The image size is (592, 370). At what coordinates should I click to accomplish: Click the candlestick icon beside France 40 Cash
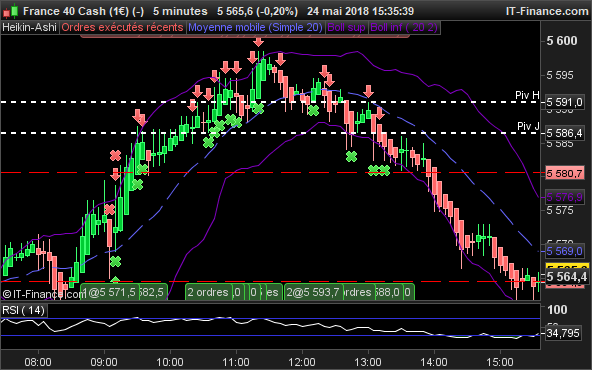11,11
